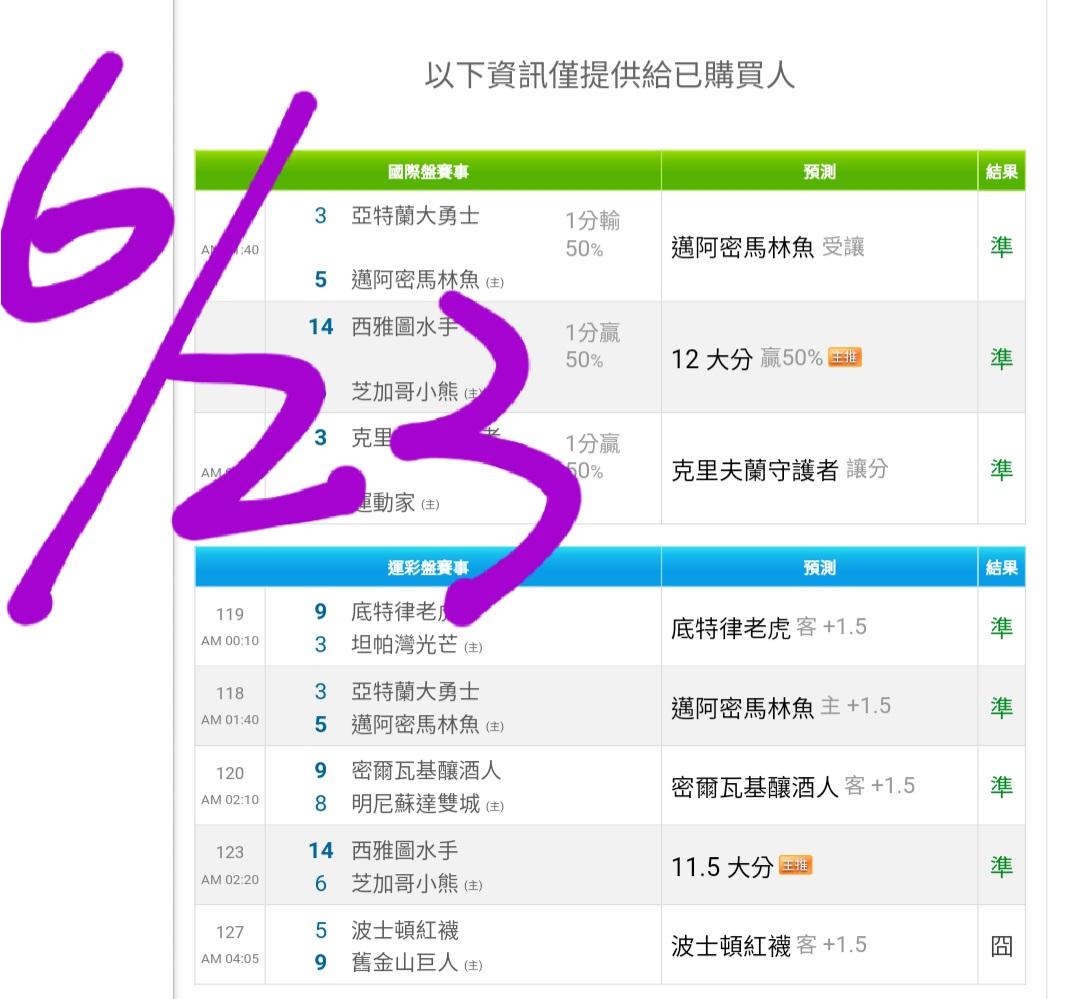Click the 主推 badge beside 11.5 大分

point(796,865)
